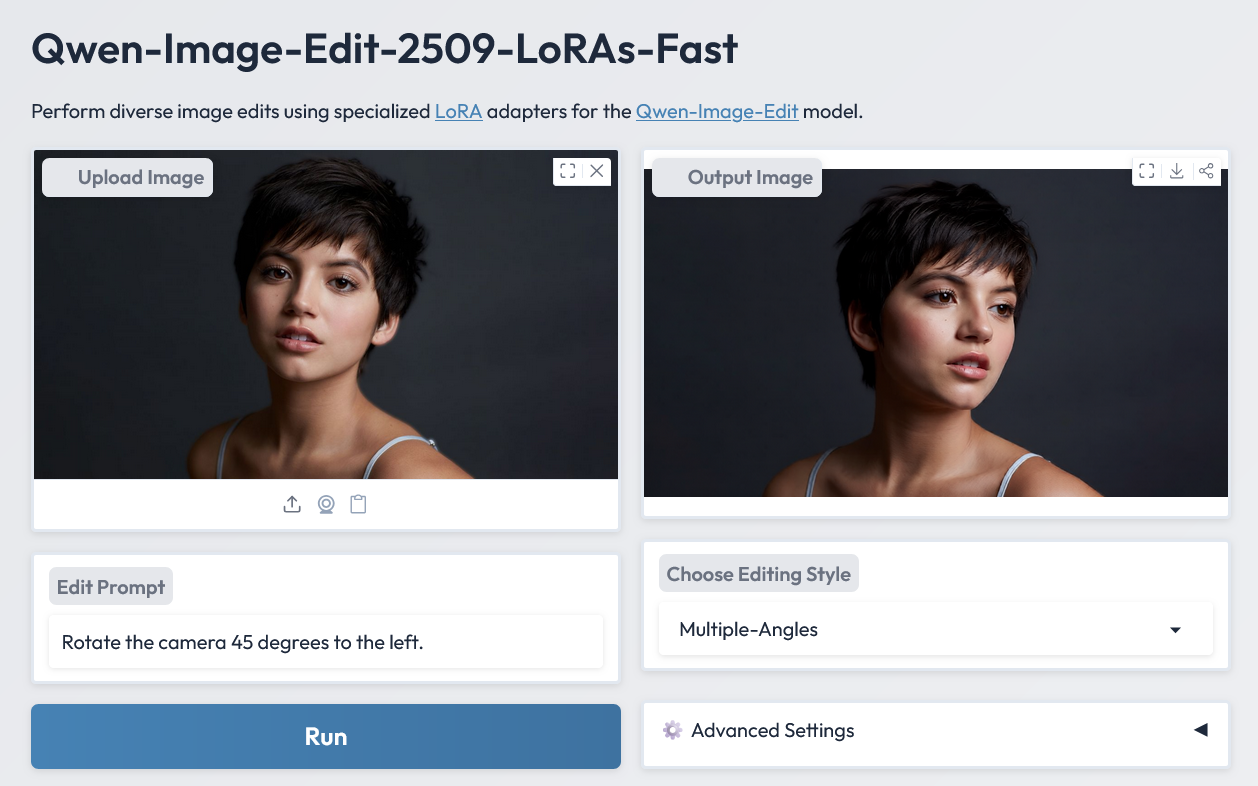The width and height of the screenshot is (1258, 786).
Task: Click the Upload Image label
Action: click(127, 178)
